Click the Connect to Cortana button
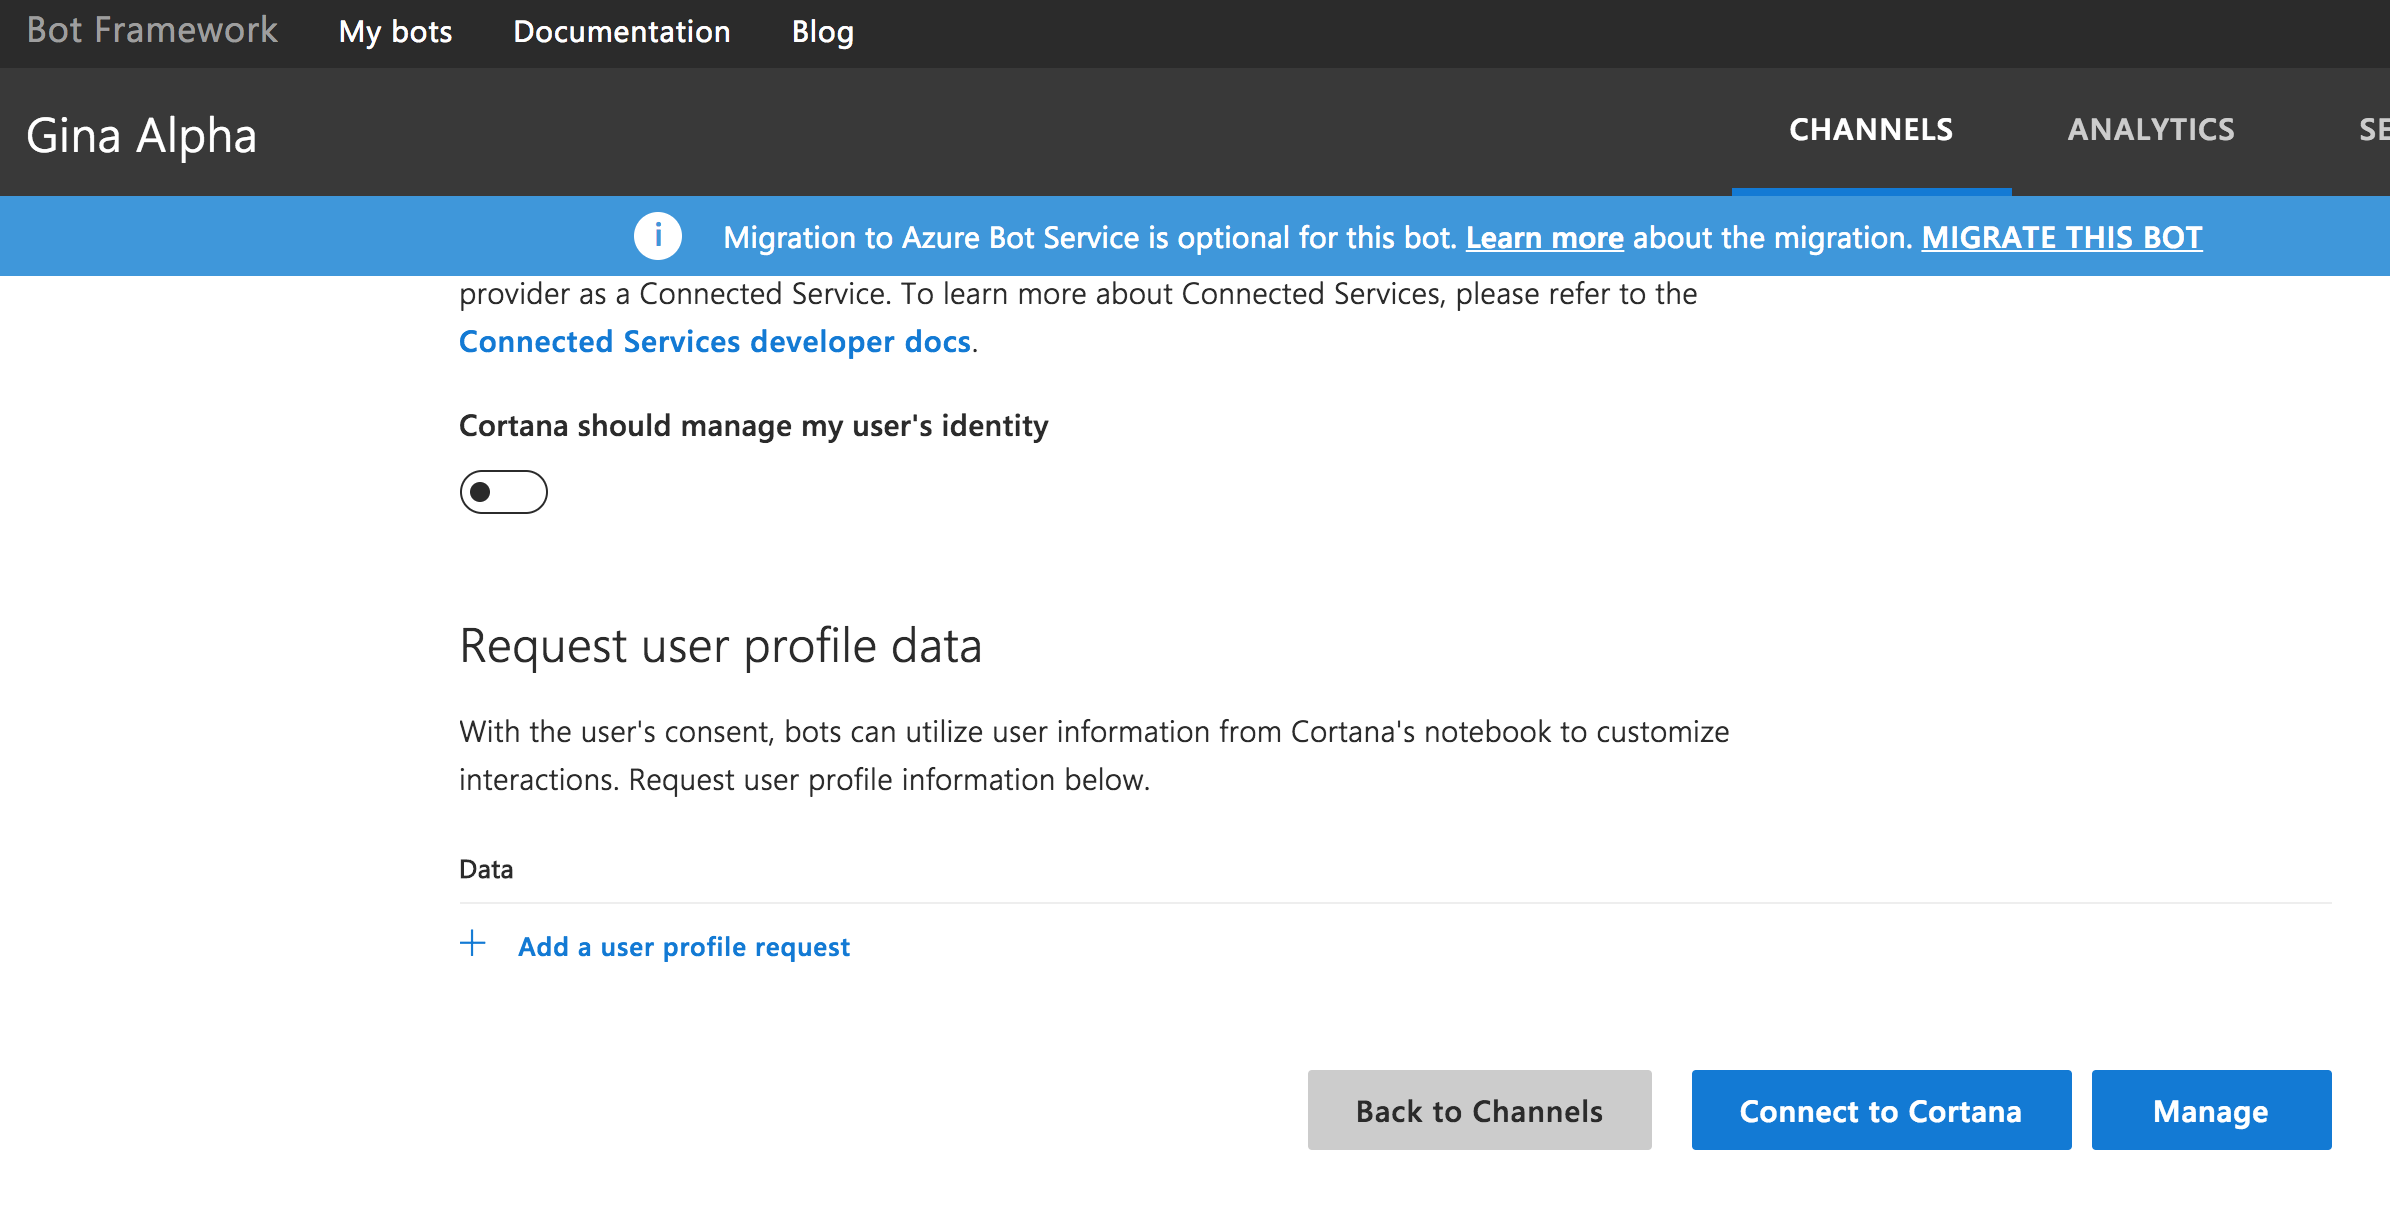This screenshot has height=1206, width=2390. click(x=1881, y=1110)
